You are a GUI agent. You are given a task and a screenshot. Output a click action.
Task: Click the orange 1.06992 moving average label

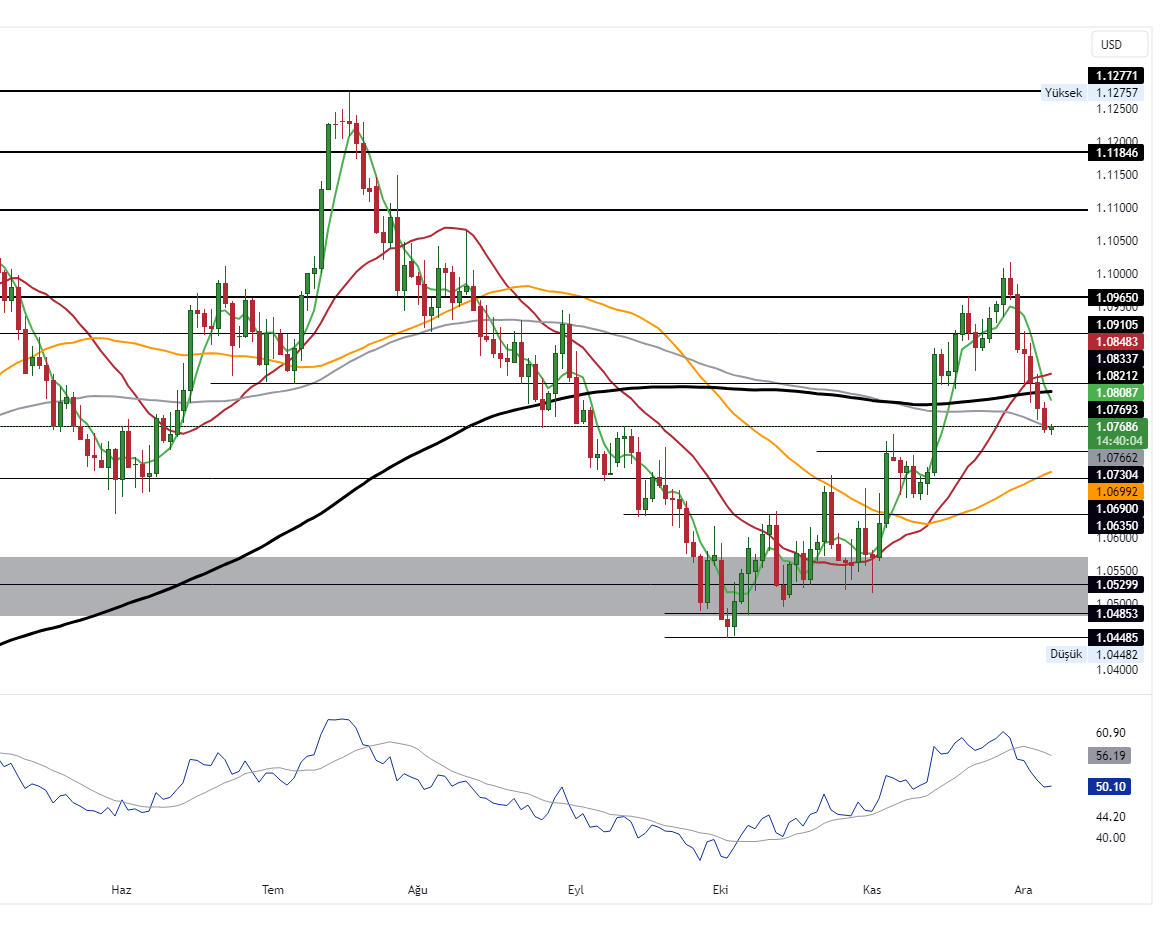1117,492
